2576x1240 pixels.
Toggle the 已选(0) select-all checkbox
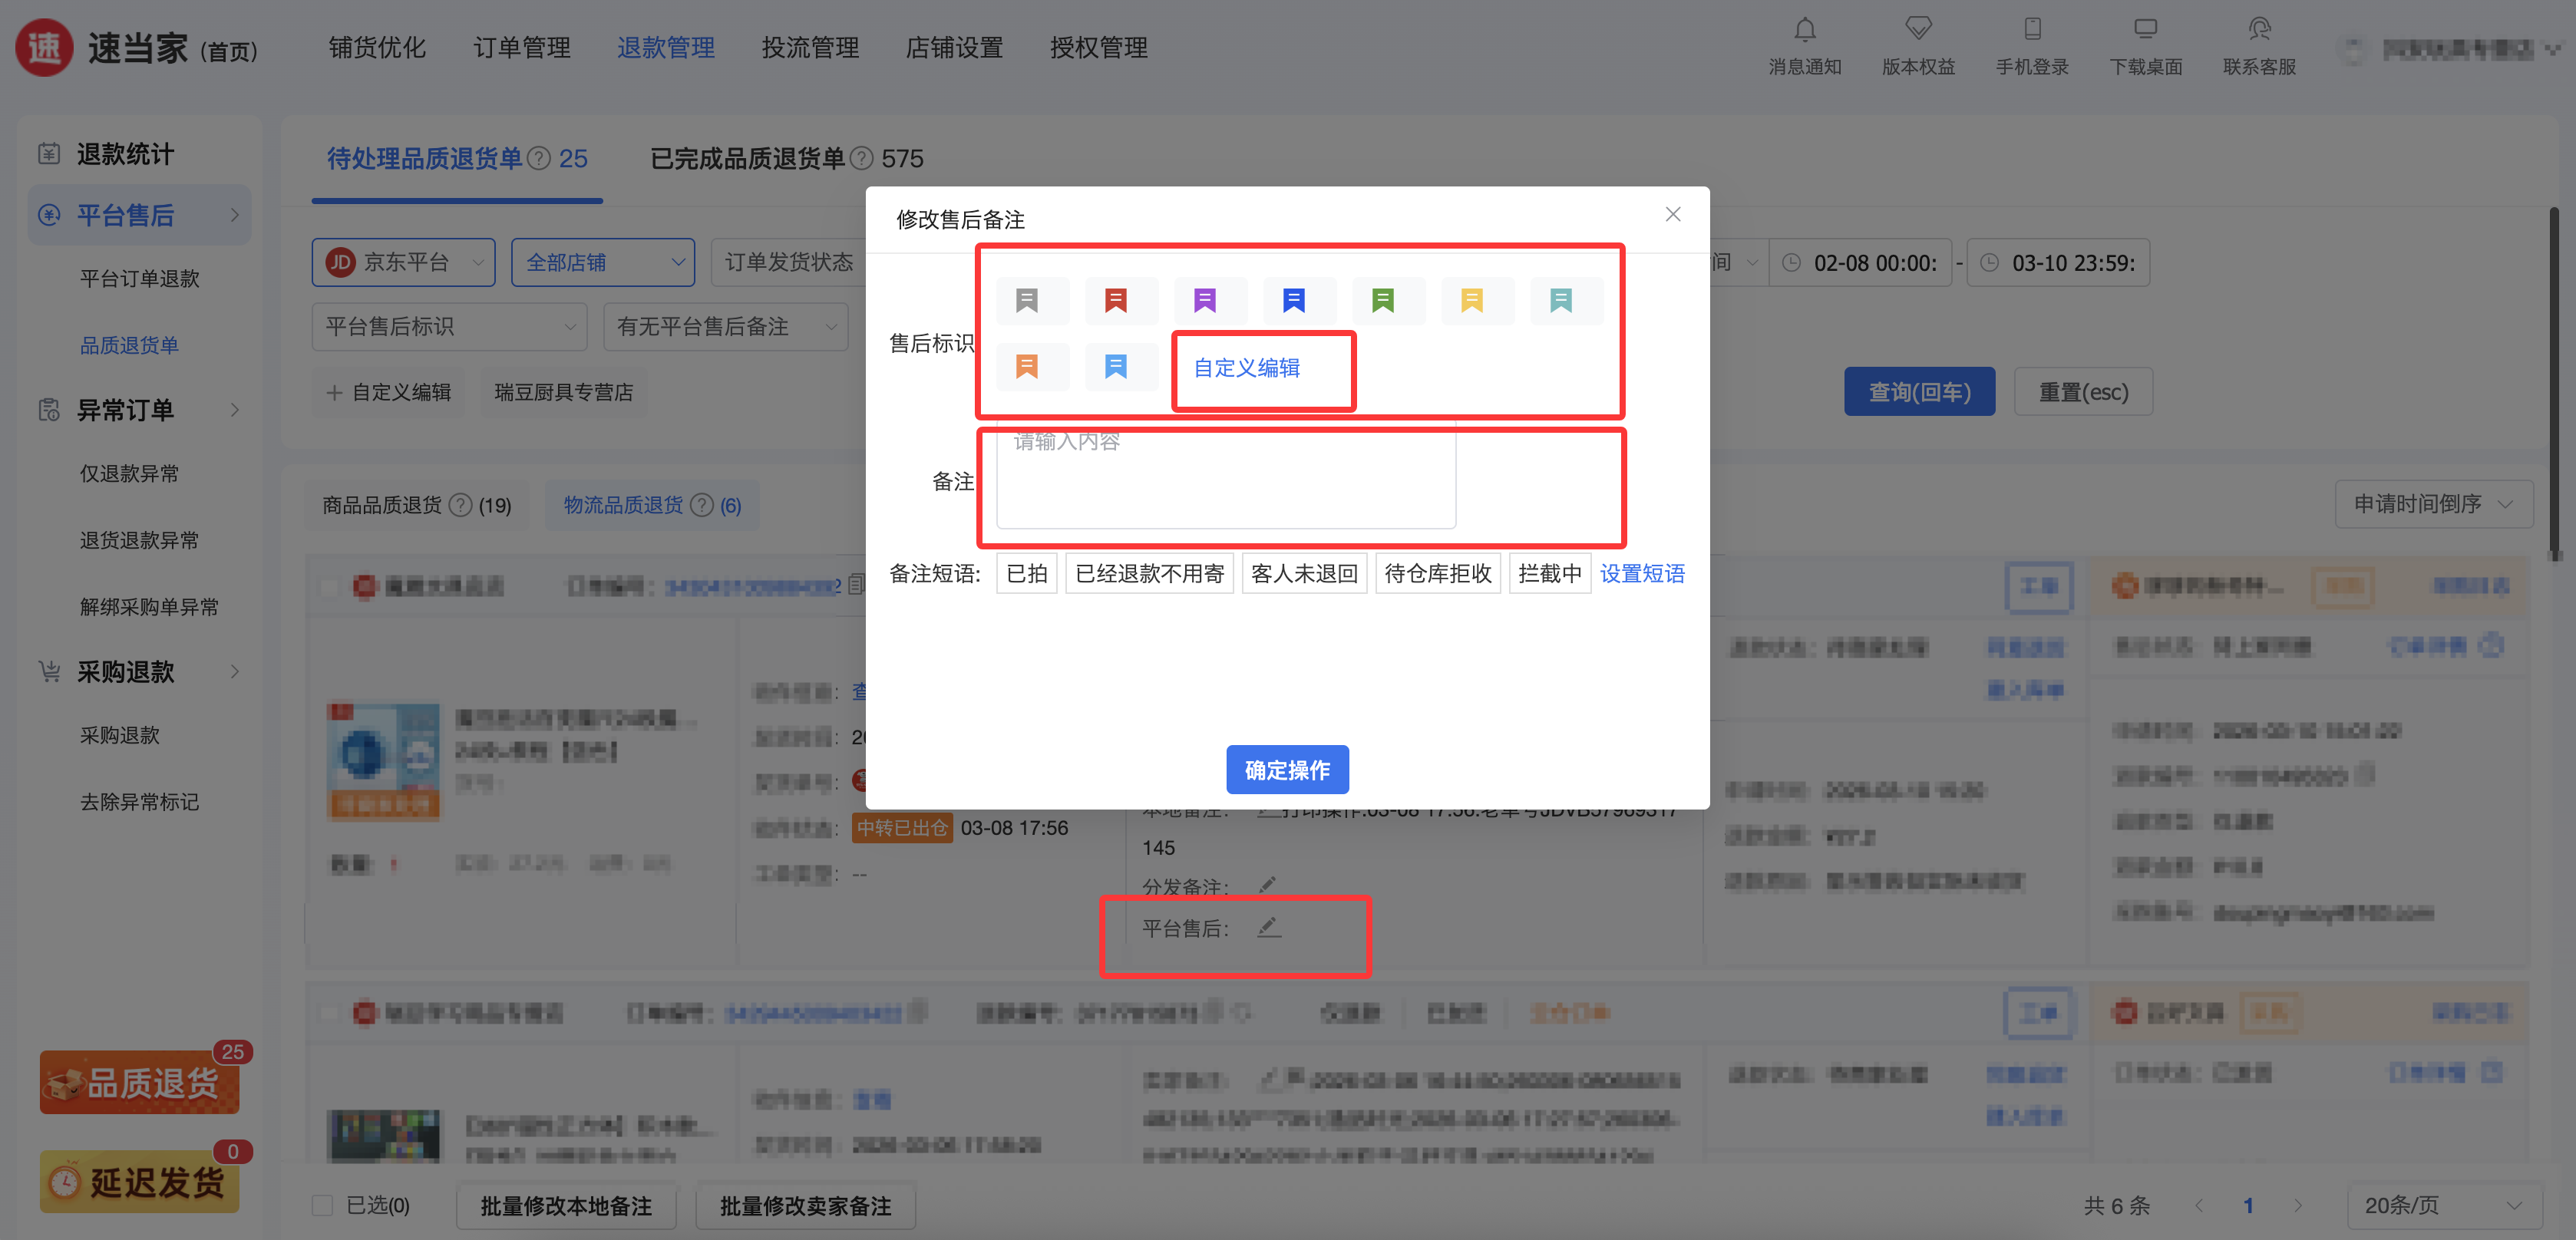pos(322,1205)
